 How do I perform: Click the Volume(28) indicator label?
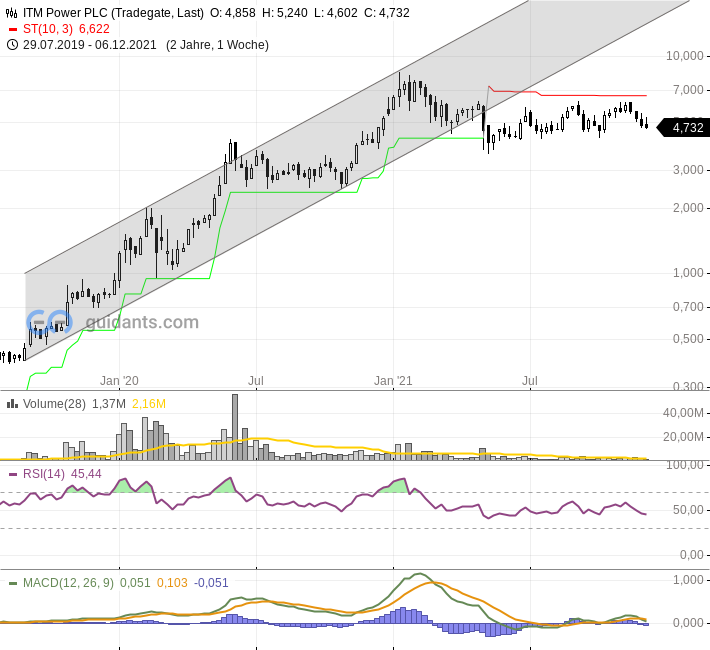coord(54,404)
